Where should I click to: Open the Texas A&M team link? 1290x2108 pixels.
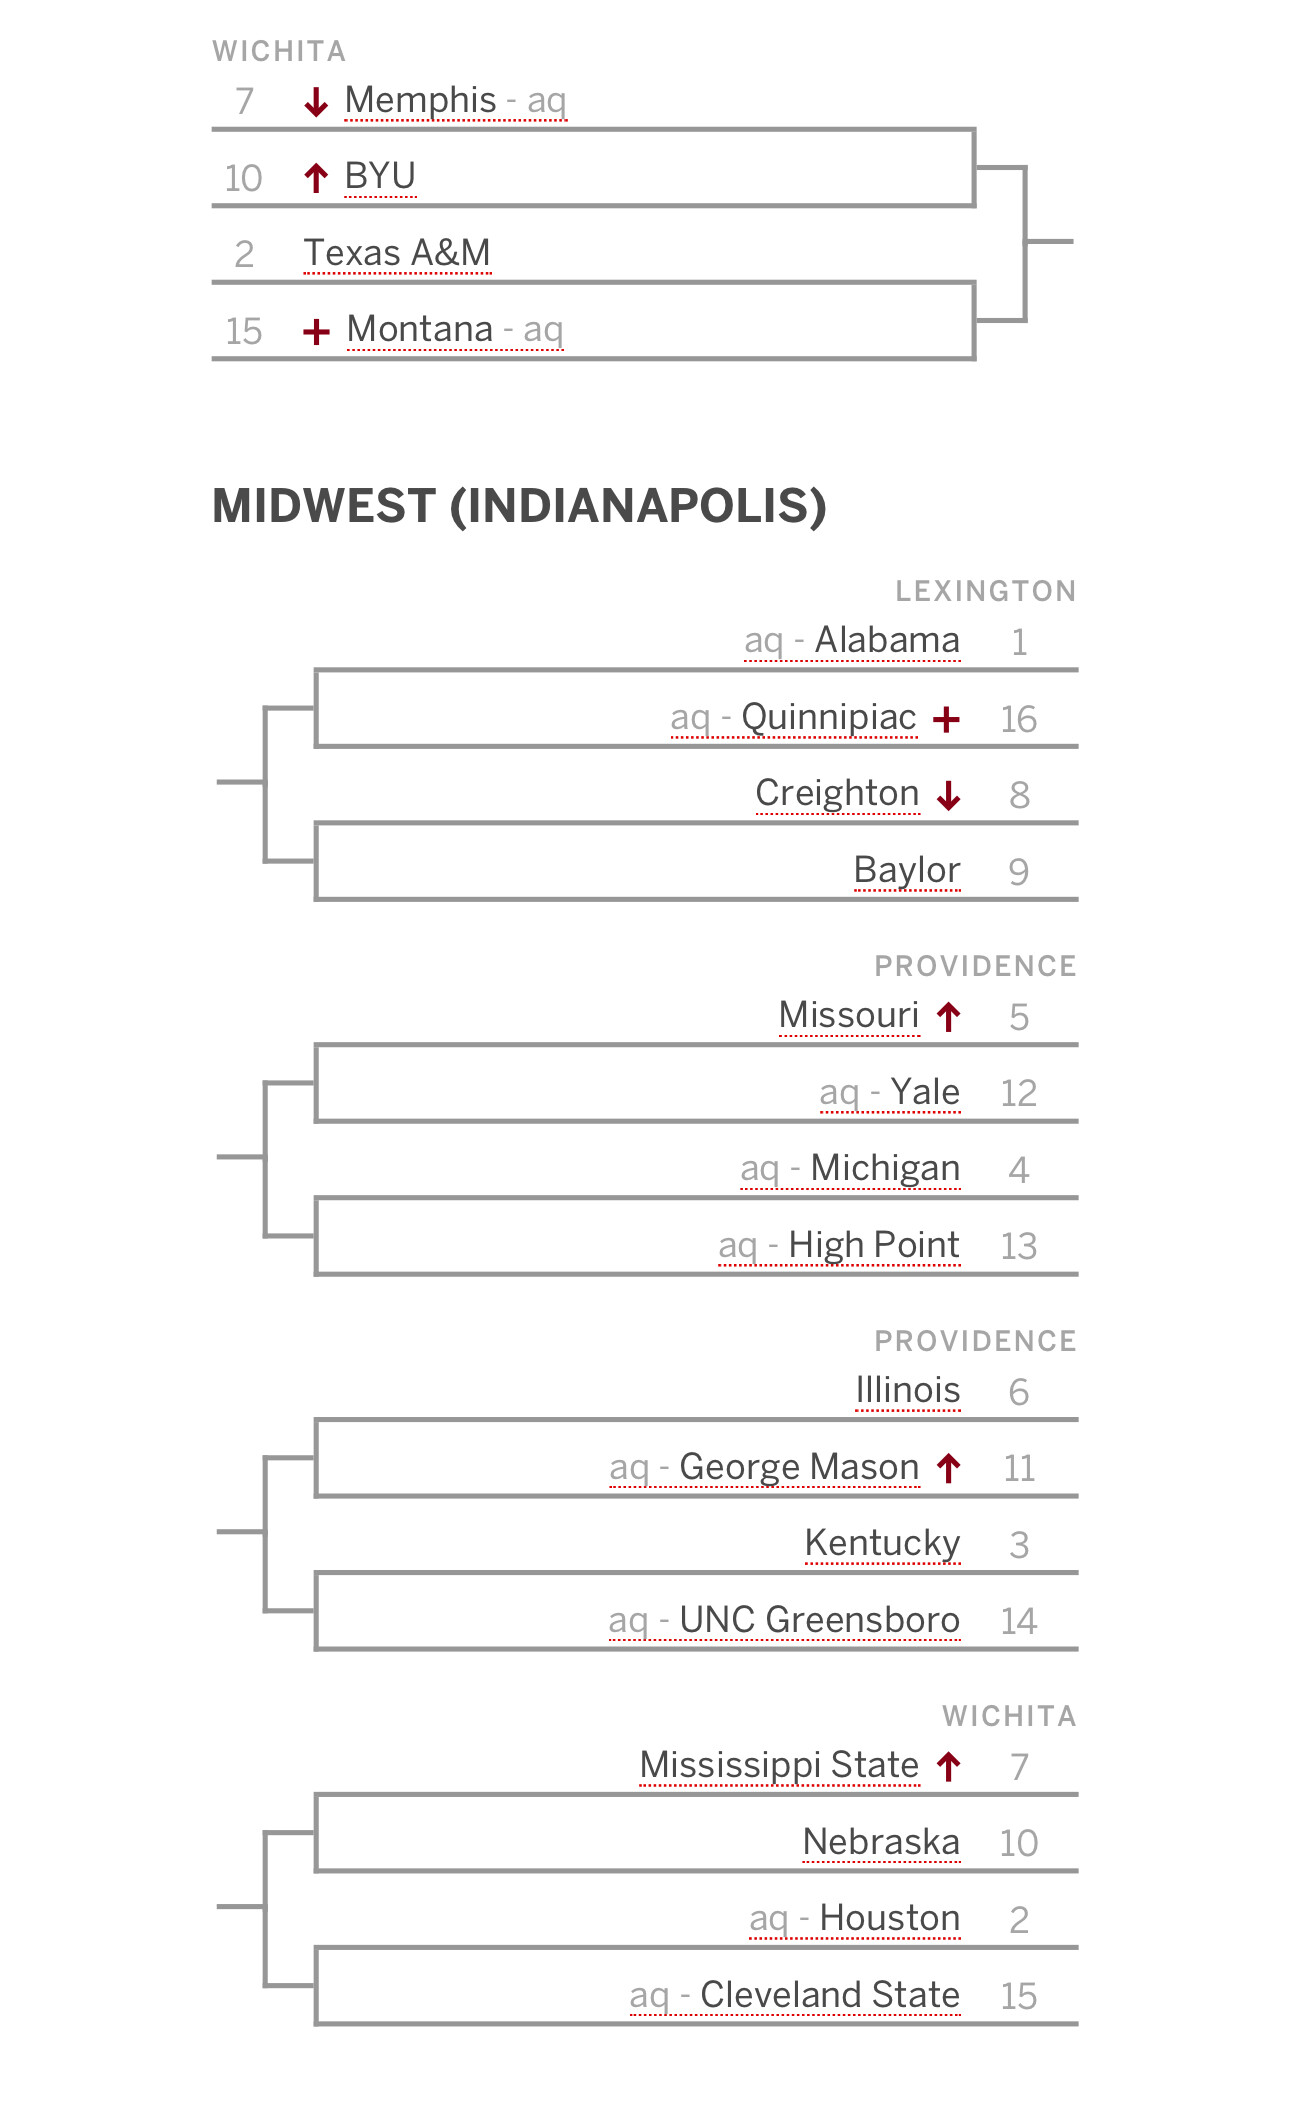(397, 253)
